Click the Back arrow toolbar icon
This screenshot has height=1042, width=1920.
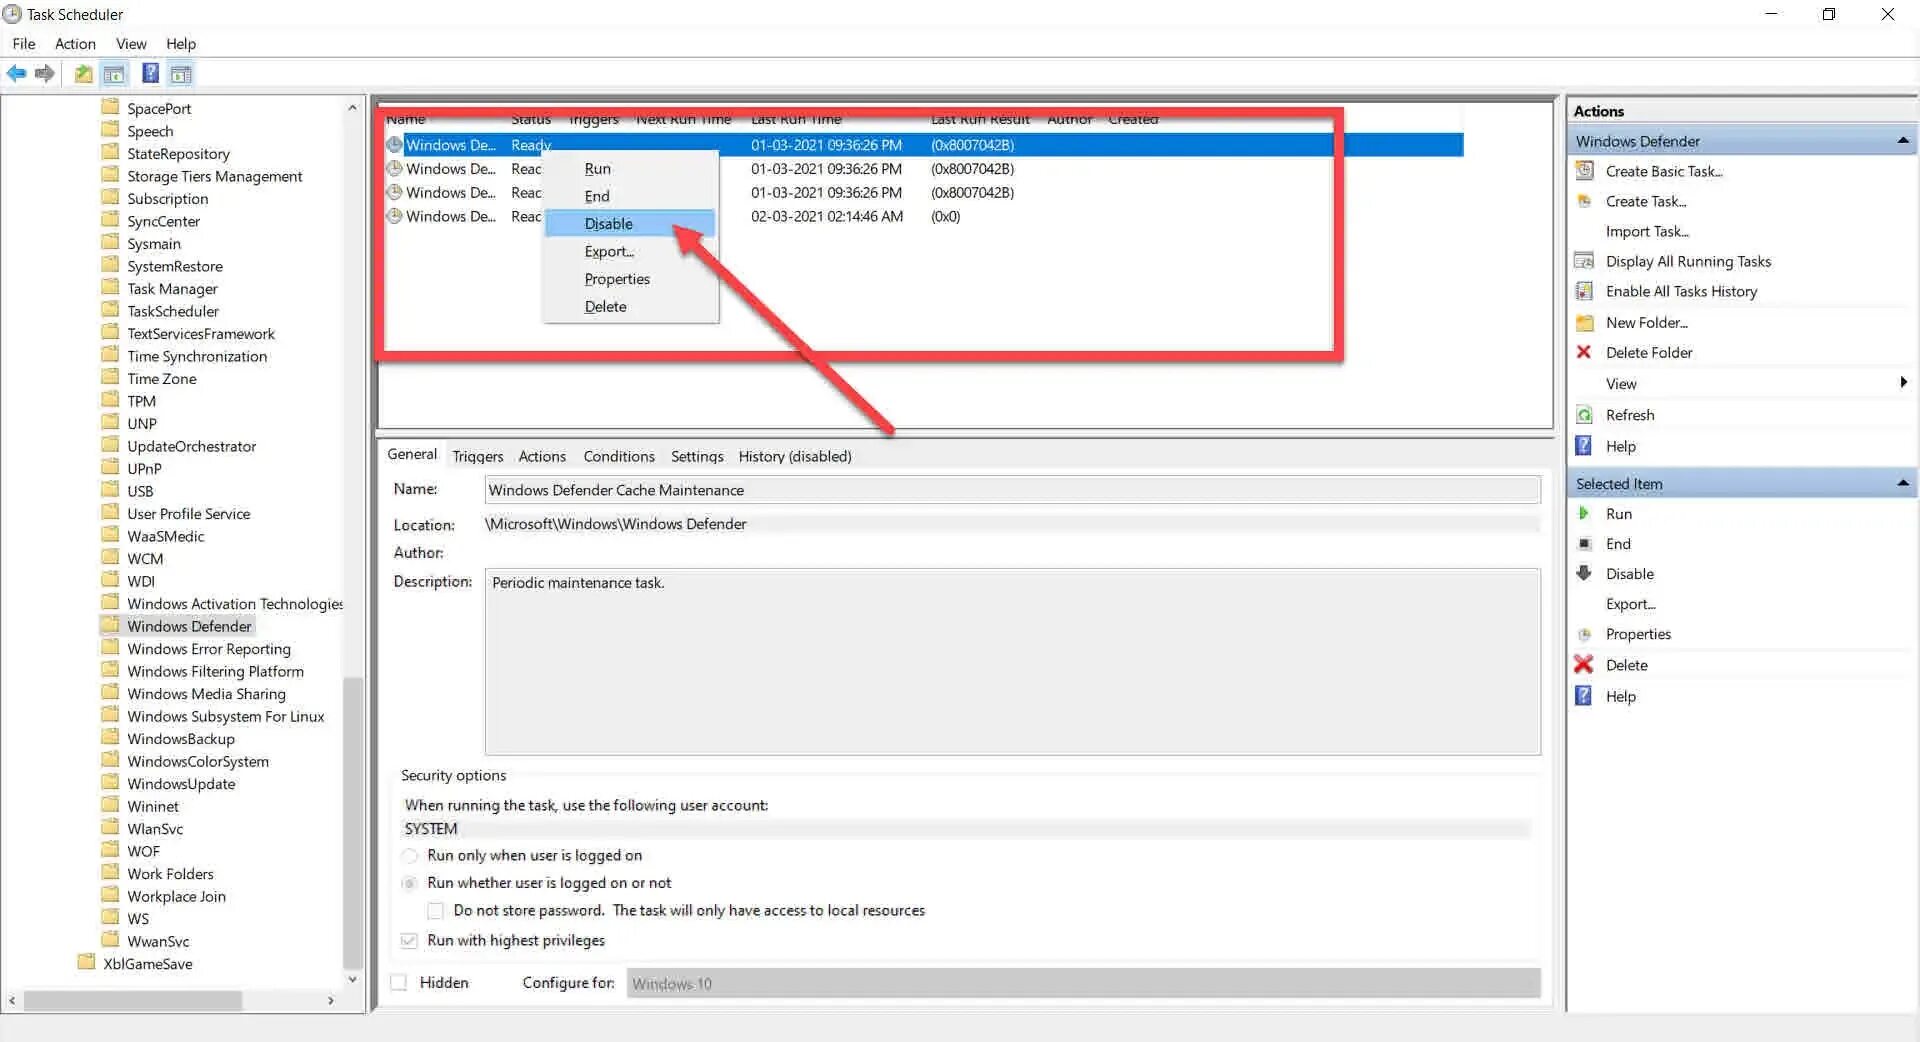coord(16,74)
